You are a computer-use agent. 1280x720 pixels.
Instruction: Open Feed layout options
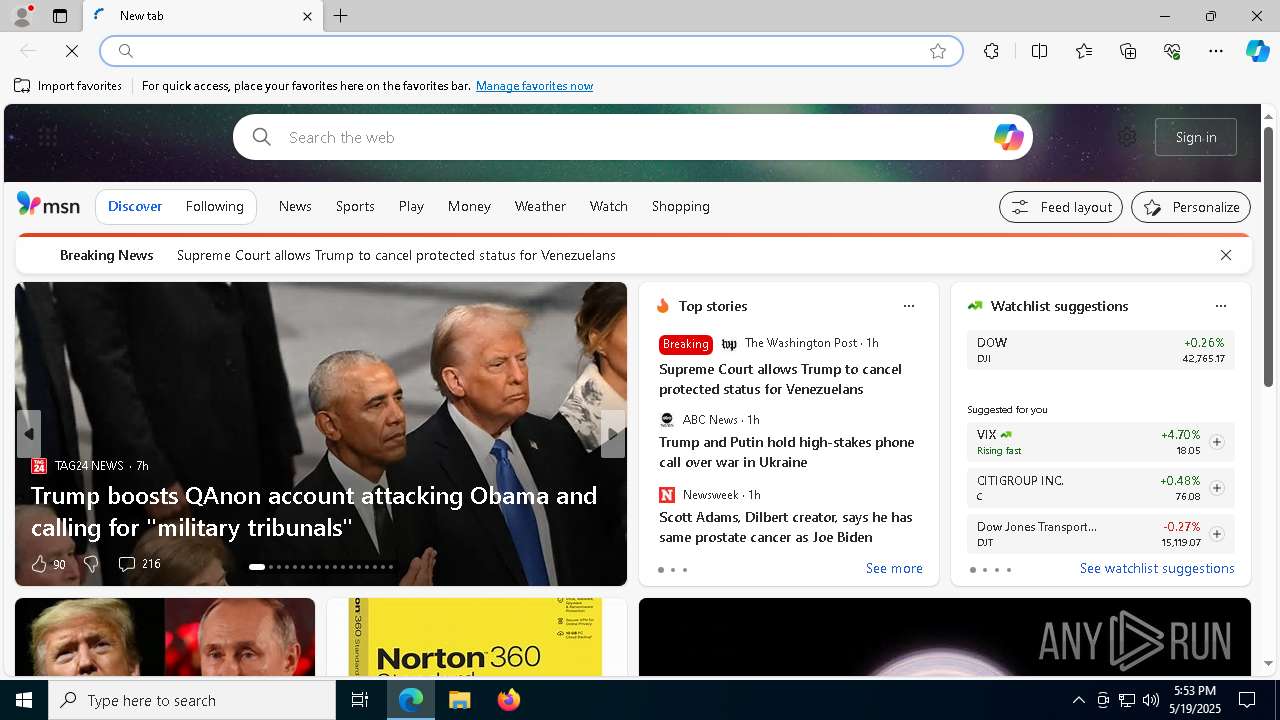[1061, 207]
